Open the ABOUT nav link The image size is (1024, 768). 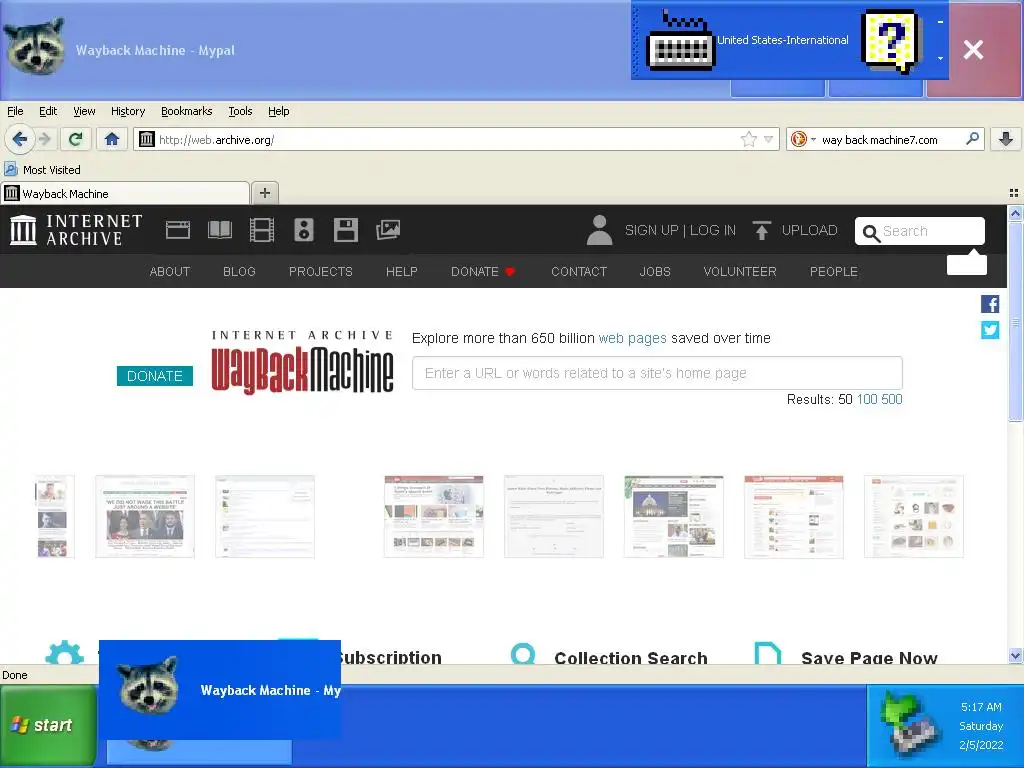170,271
